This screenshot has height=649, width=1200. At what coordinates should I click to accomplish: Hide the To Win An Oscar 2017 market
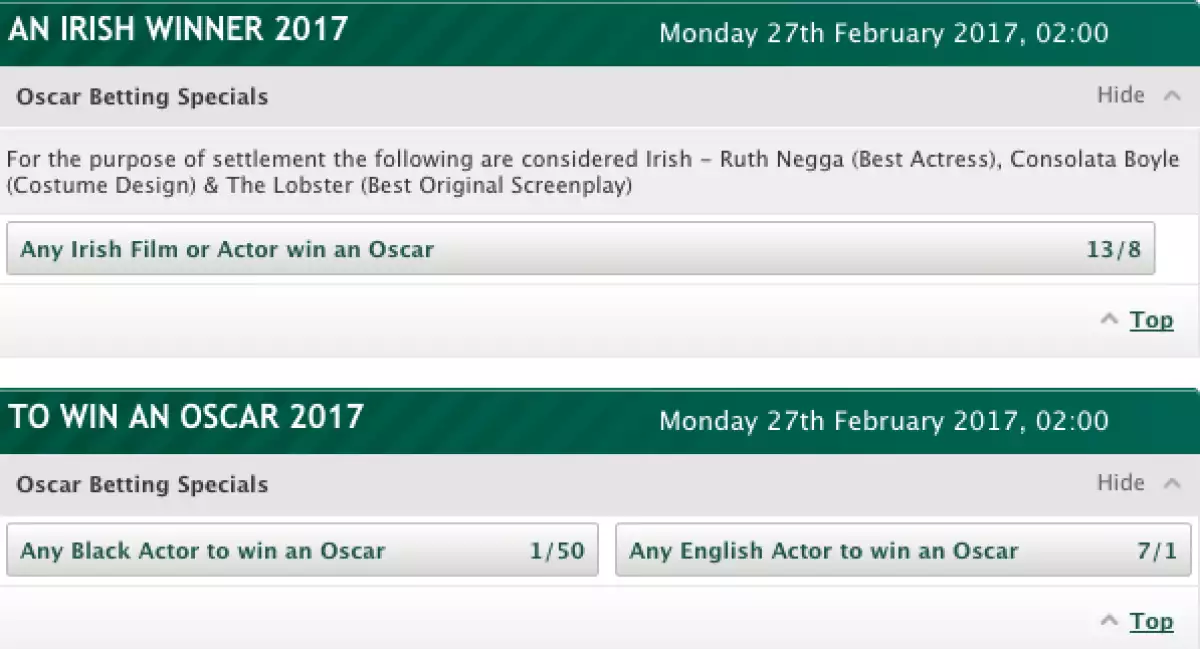[x=1121, y=483]
